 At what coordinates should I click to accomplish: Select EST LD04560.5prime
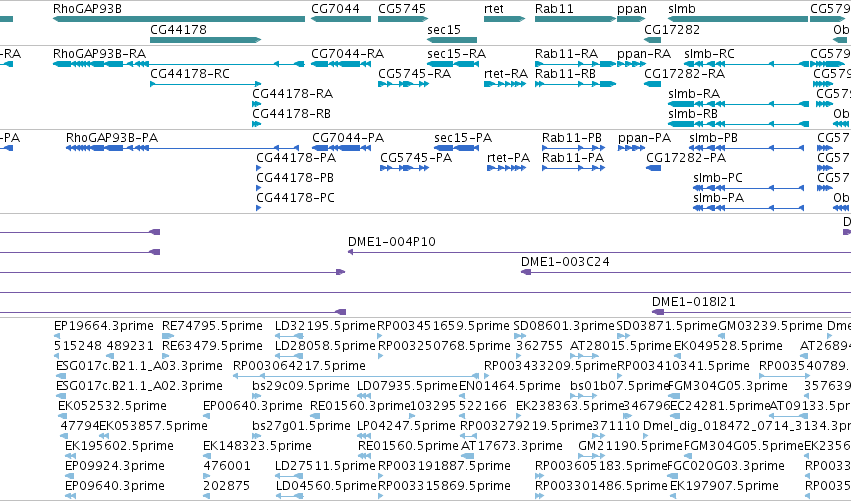pyautogui.click(x=325, y=486)
